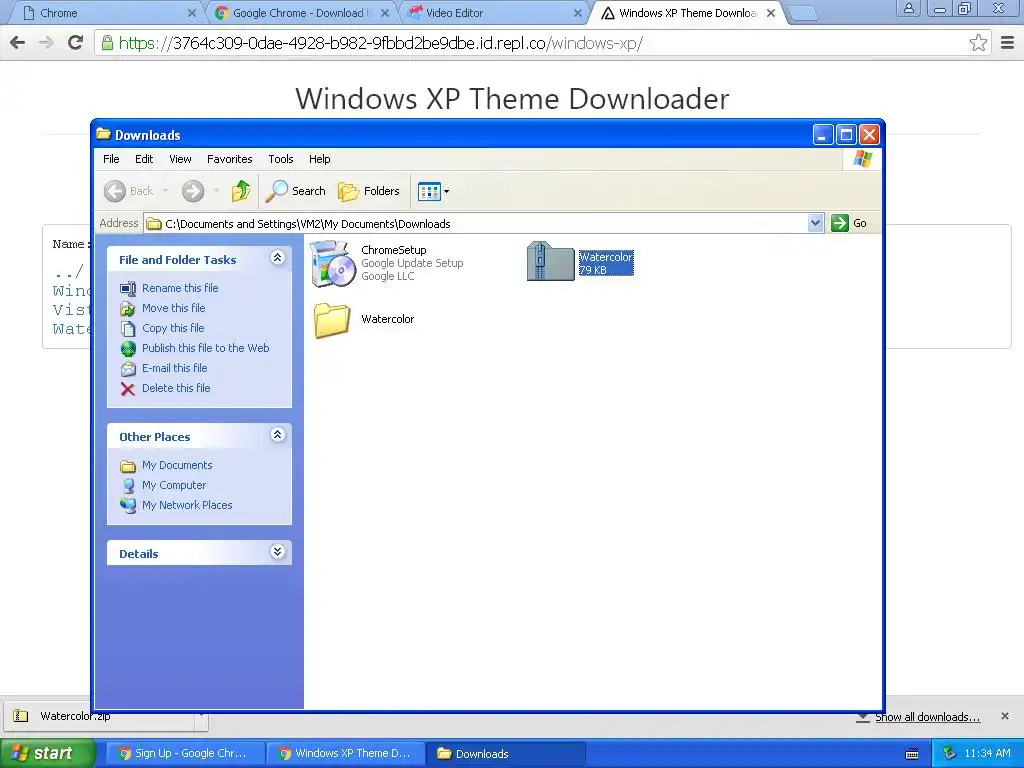This screenshot has height=768, width=1024.
Task: Click the Windows Start button
Action: 47,754
